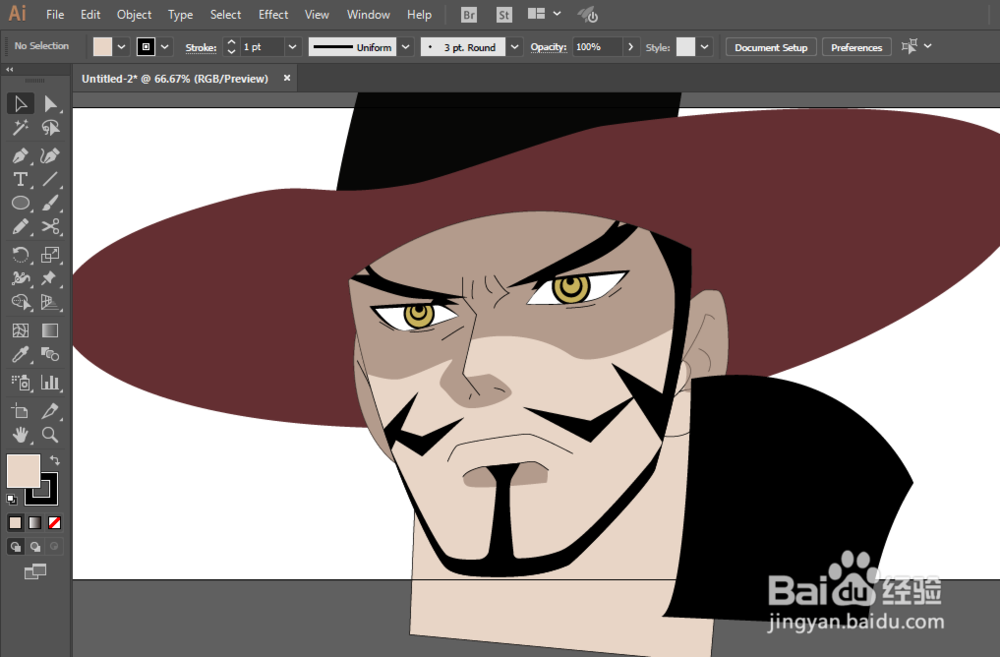Select the Perspective Grid tool
Image resolution: width=1000 pixels, height=657 pixels.
pos(50,302)
